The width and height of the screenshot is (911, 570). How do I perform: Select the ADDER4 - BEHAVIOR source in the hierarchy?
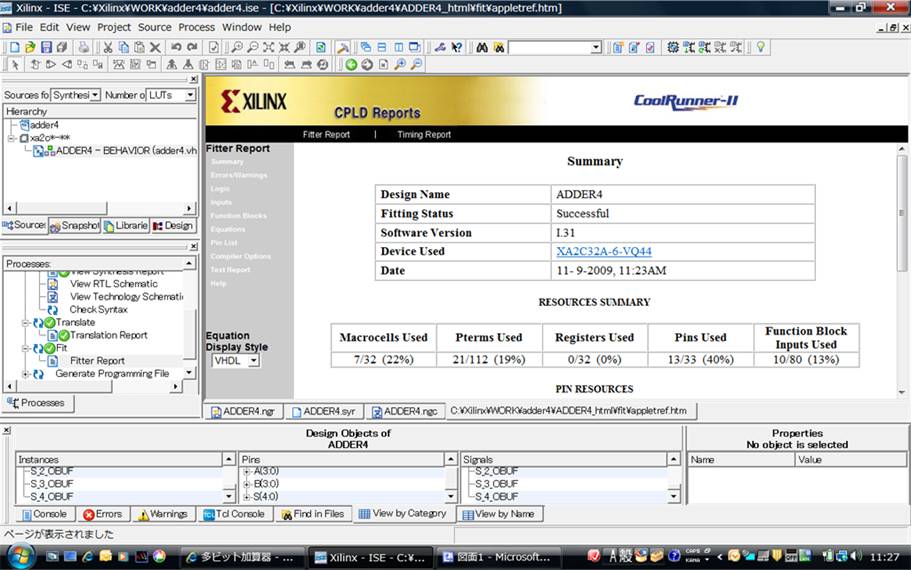pos(125,151)
